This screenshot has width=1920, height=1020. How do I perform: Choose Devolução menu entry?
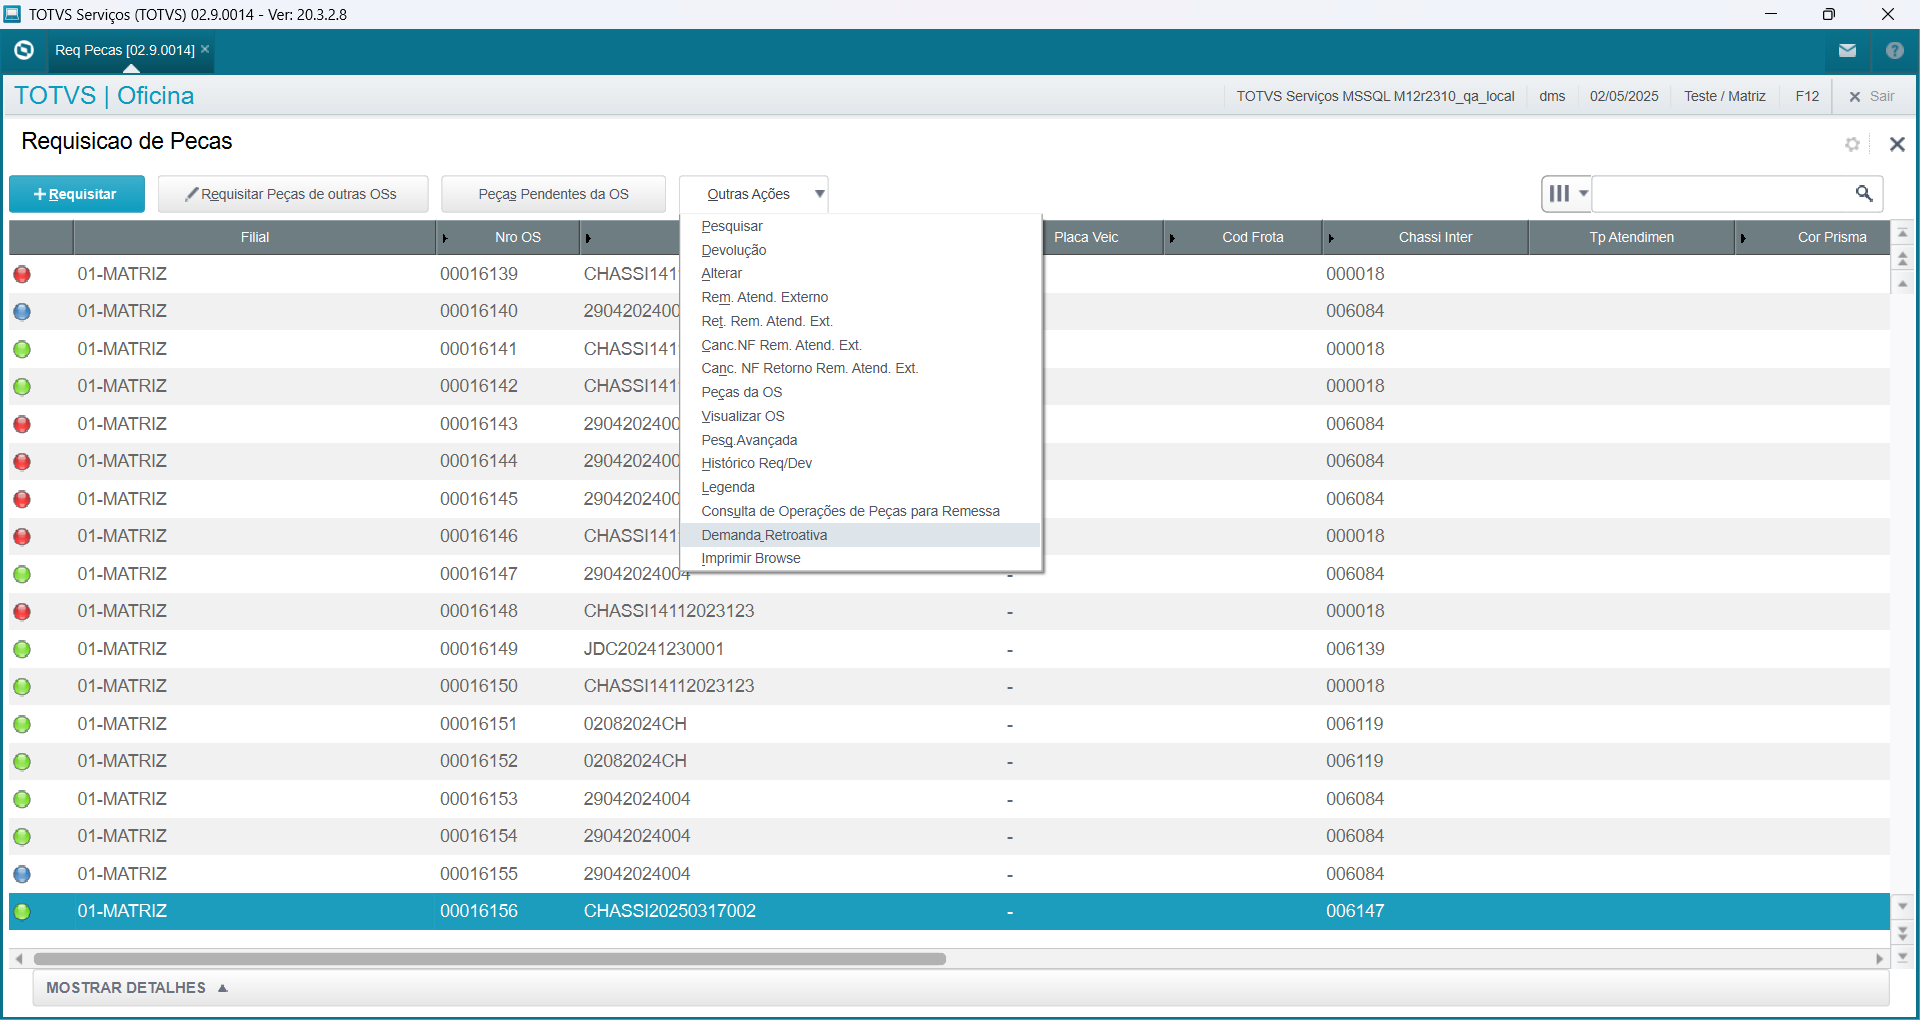(x=860, y=250)
